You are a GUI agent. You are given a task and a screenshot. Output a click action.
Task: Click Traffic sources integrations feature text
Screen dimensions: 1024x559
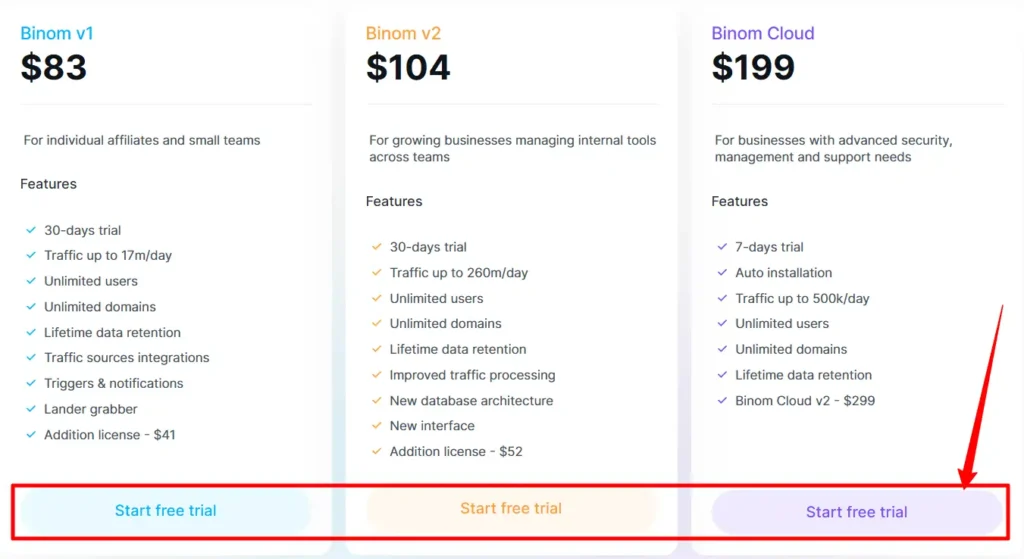(x=127, y=358)
